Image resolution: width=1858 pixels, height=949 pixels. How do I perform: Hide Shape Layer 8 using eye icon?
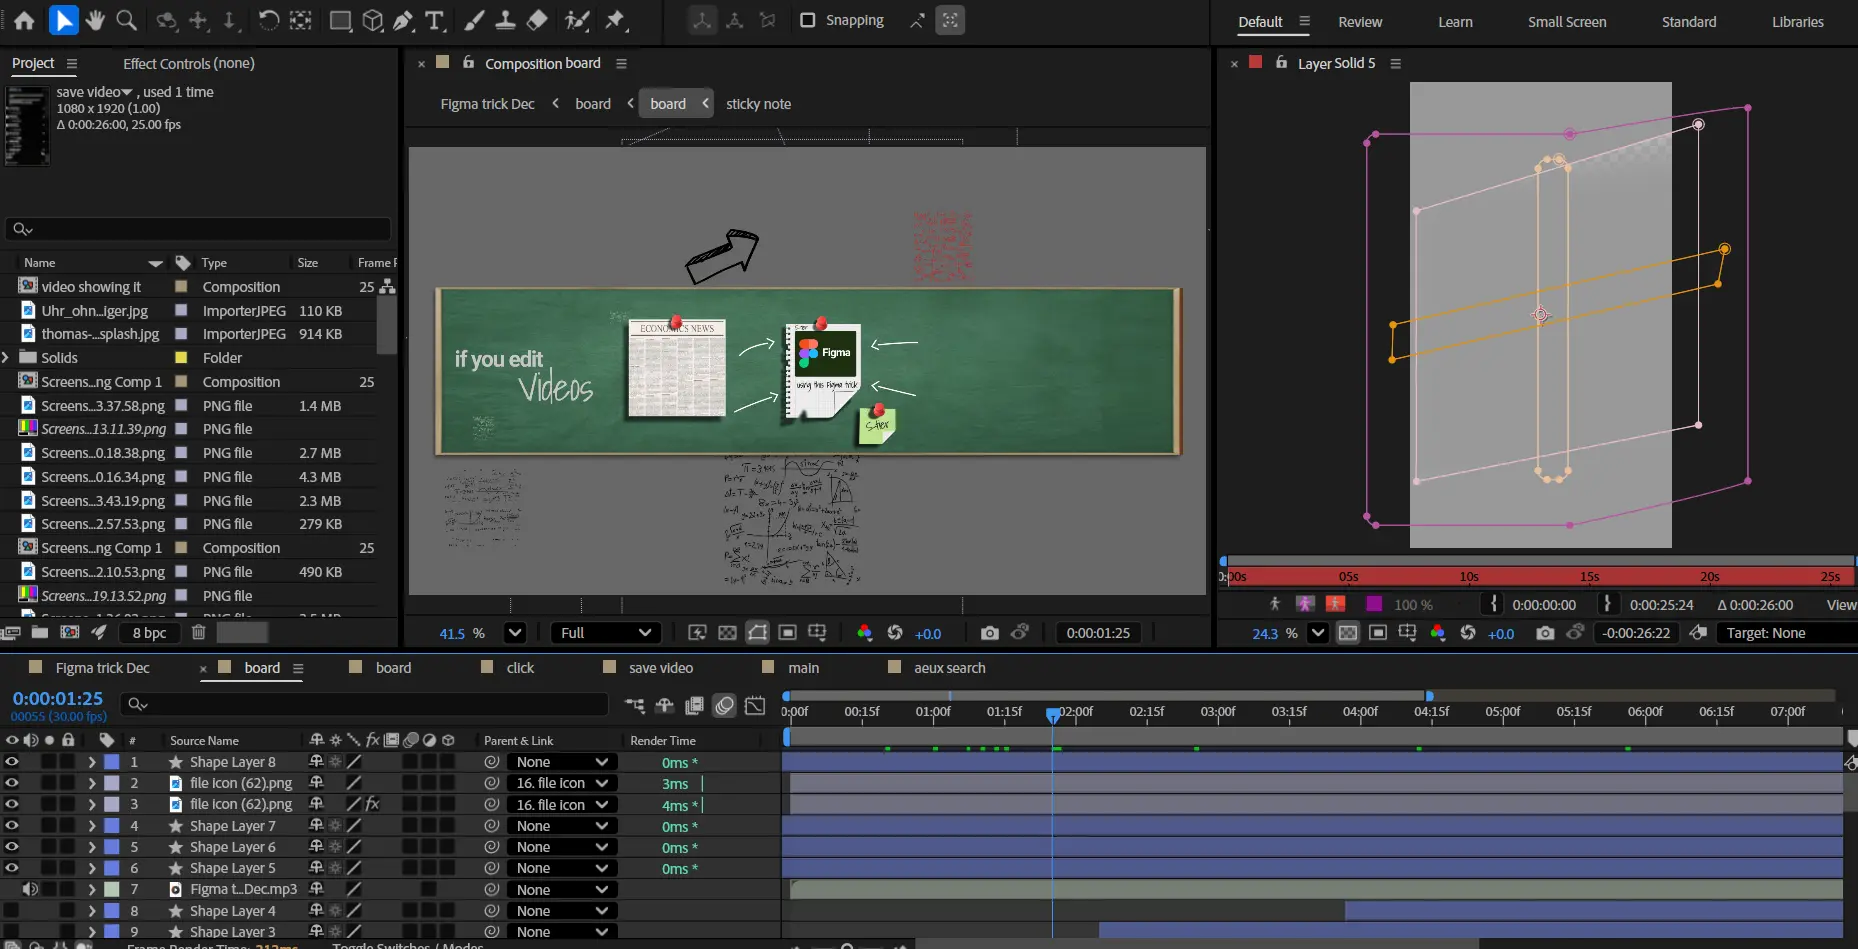click(x=12, y=762)
